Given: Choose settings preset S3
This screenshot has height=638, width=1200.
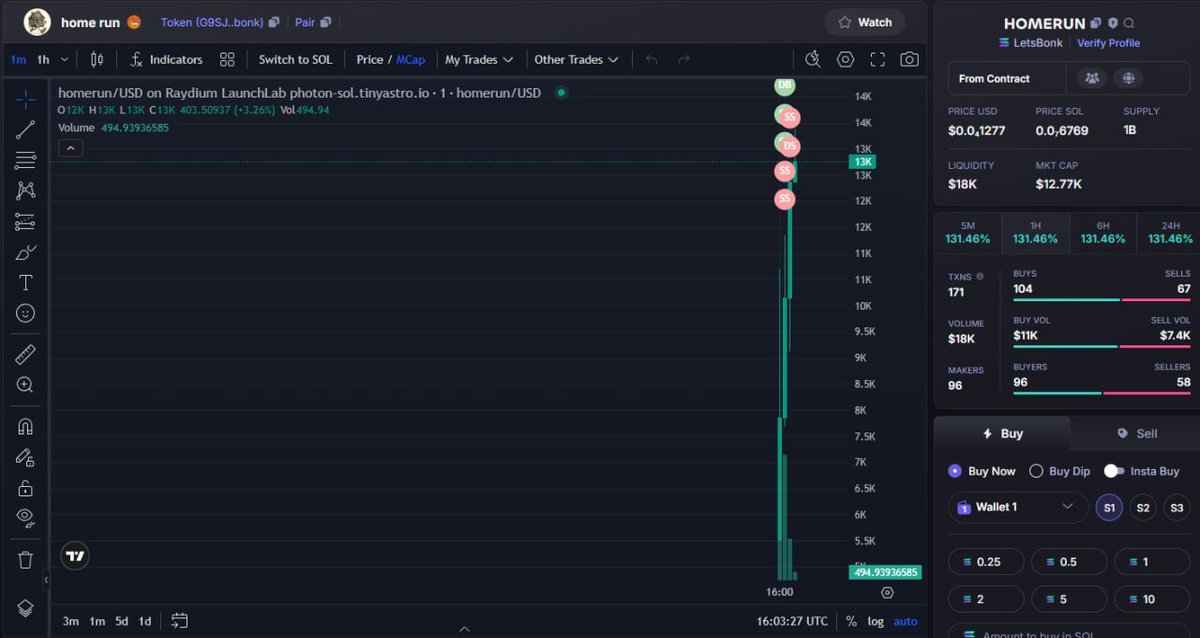Looking at the screenshot, I should pos(1177,508).
